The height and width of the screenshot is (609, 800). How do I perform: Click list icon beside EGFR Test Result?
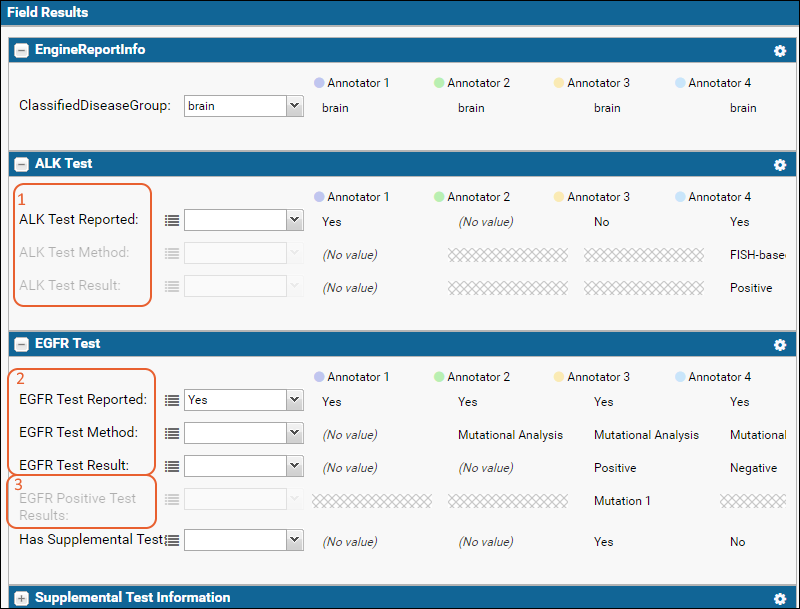tap(172, 467)
